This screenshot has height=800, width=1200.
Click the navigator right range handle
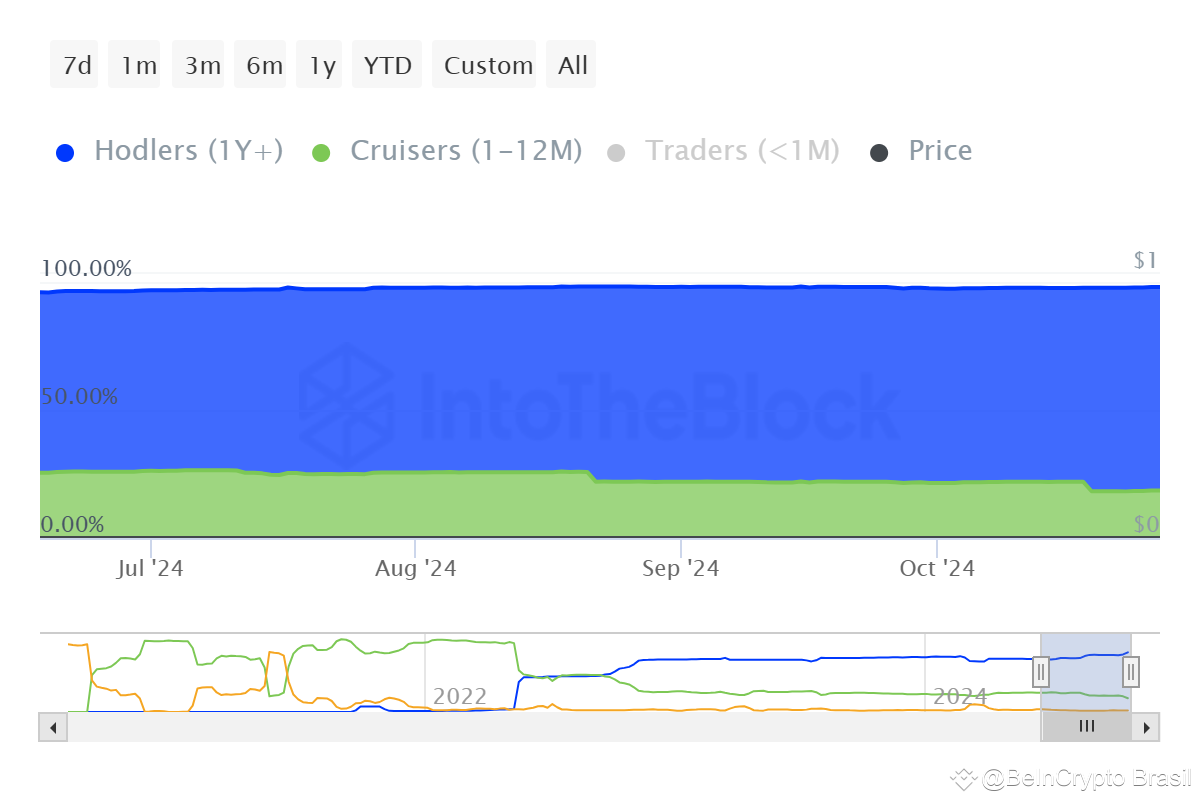1131,672
